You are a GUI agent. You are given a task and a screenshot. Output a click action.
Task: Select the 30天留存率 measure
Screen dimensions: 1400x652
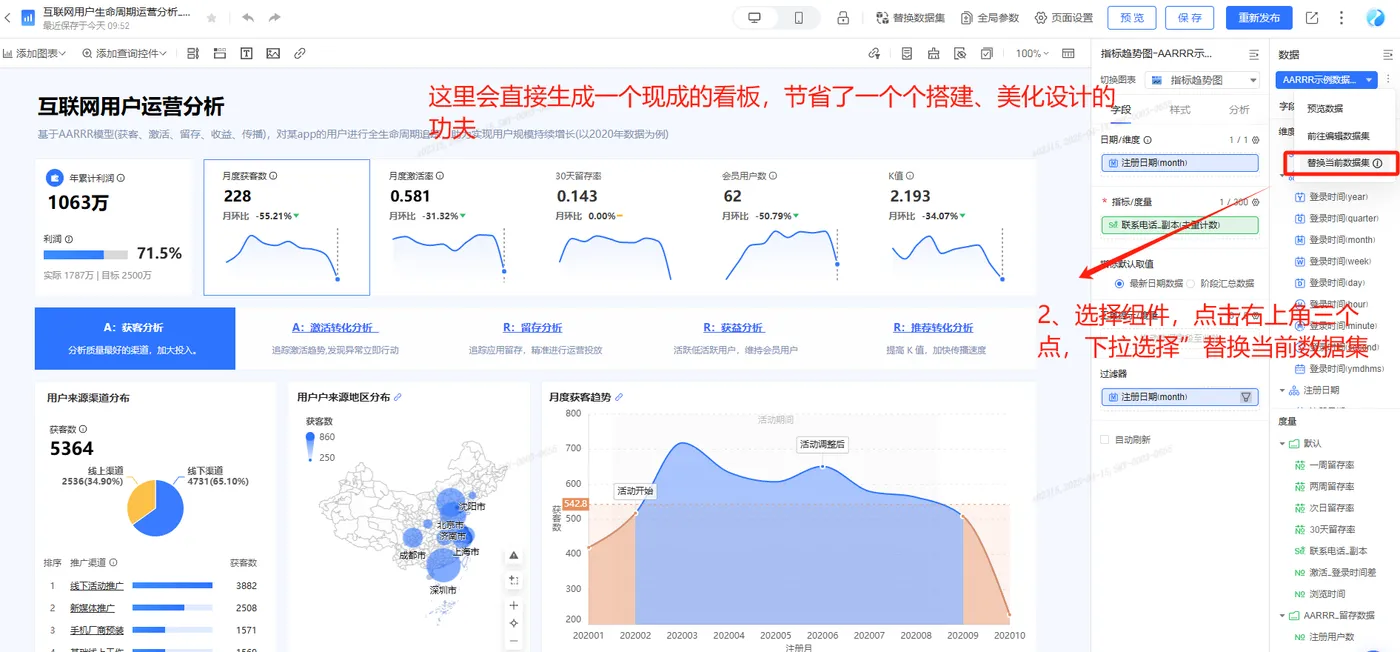1332,529
